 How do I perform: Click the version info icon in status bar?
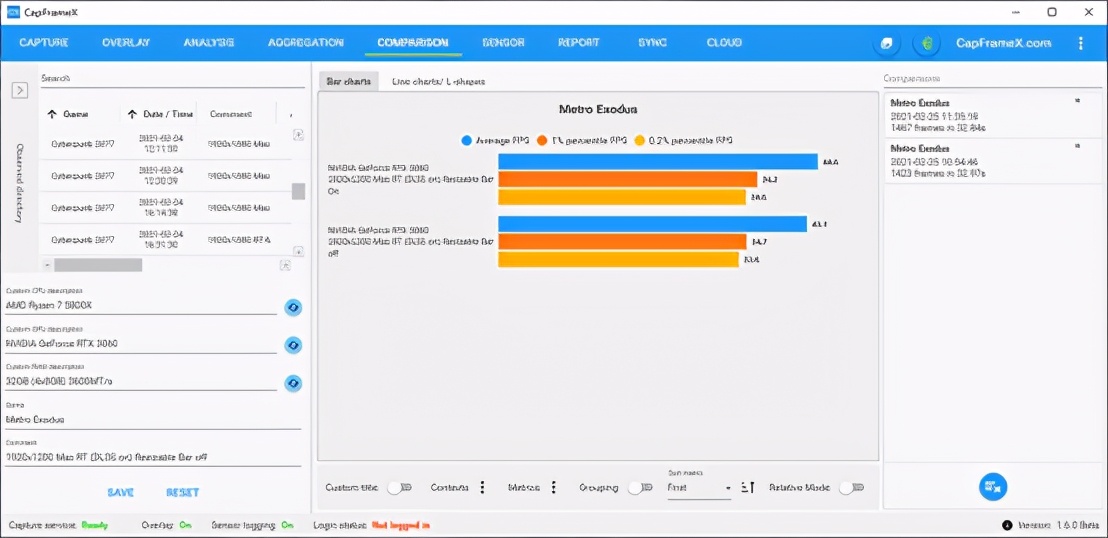coord(1007,526)
